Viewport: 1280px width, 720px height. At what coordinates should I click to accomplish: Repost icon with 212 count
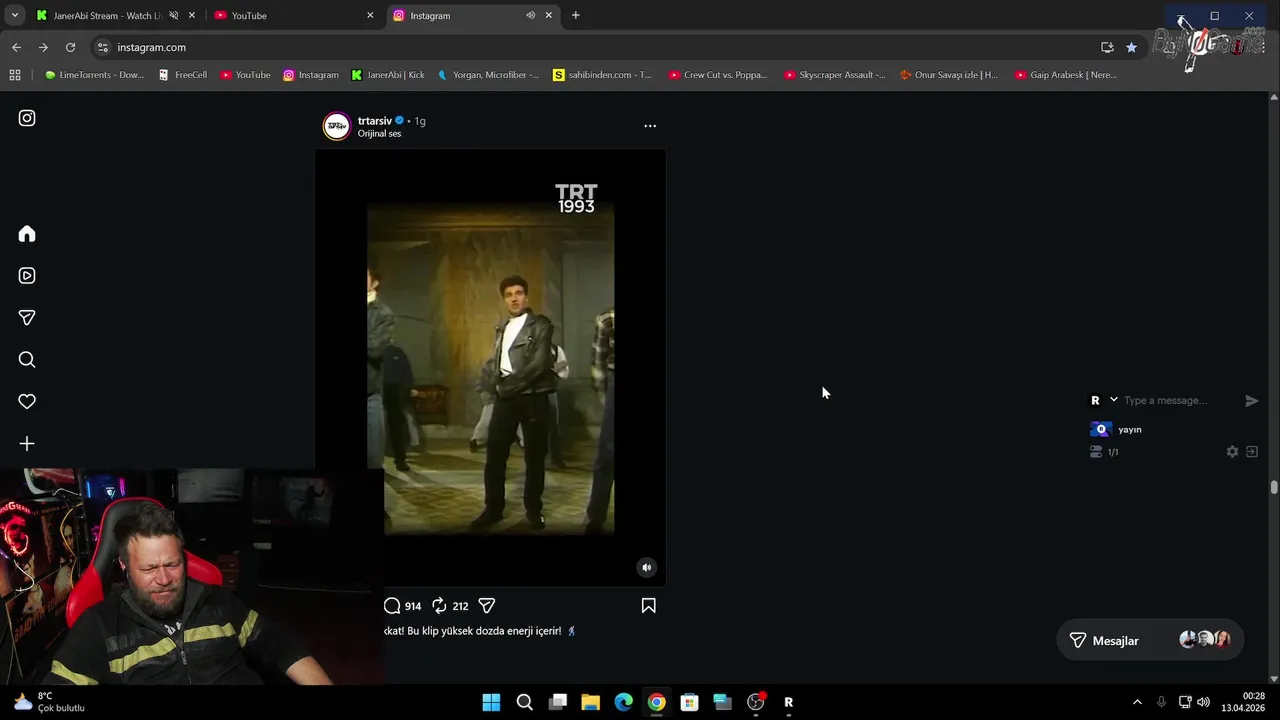[439, 606]
